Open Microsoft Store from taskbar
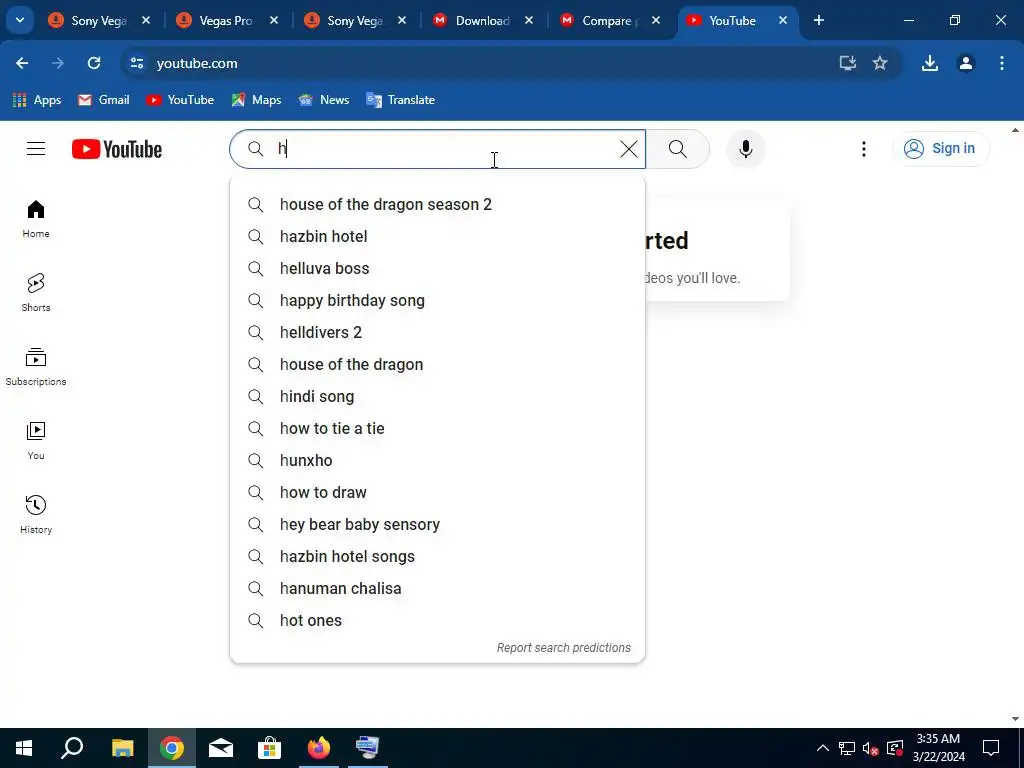This screenshot has height=768, width=1024. (269, 748)
